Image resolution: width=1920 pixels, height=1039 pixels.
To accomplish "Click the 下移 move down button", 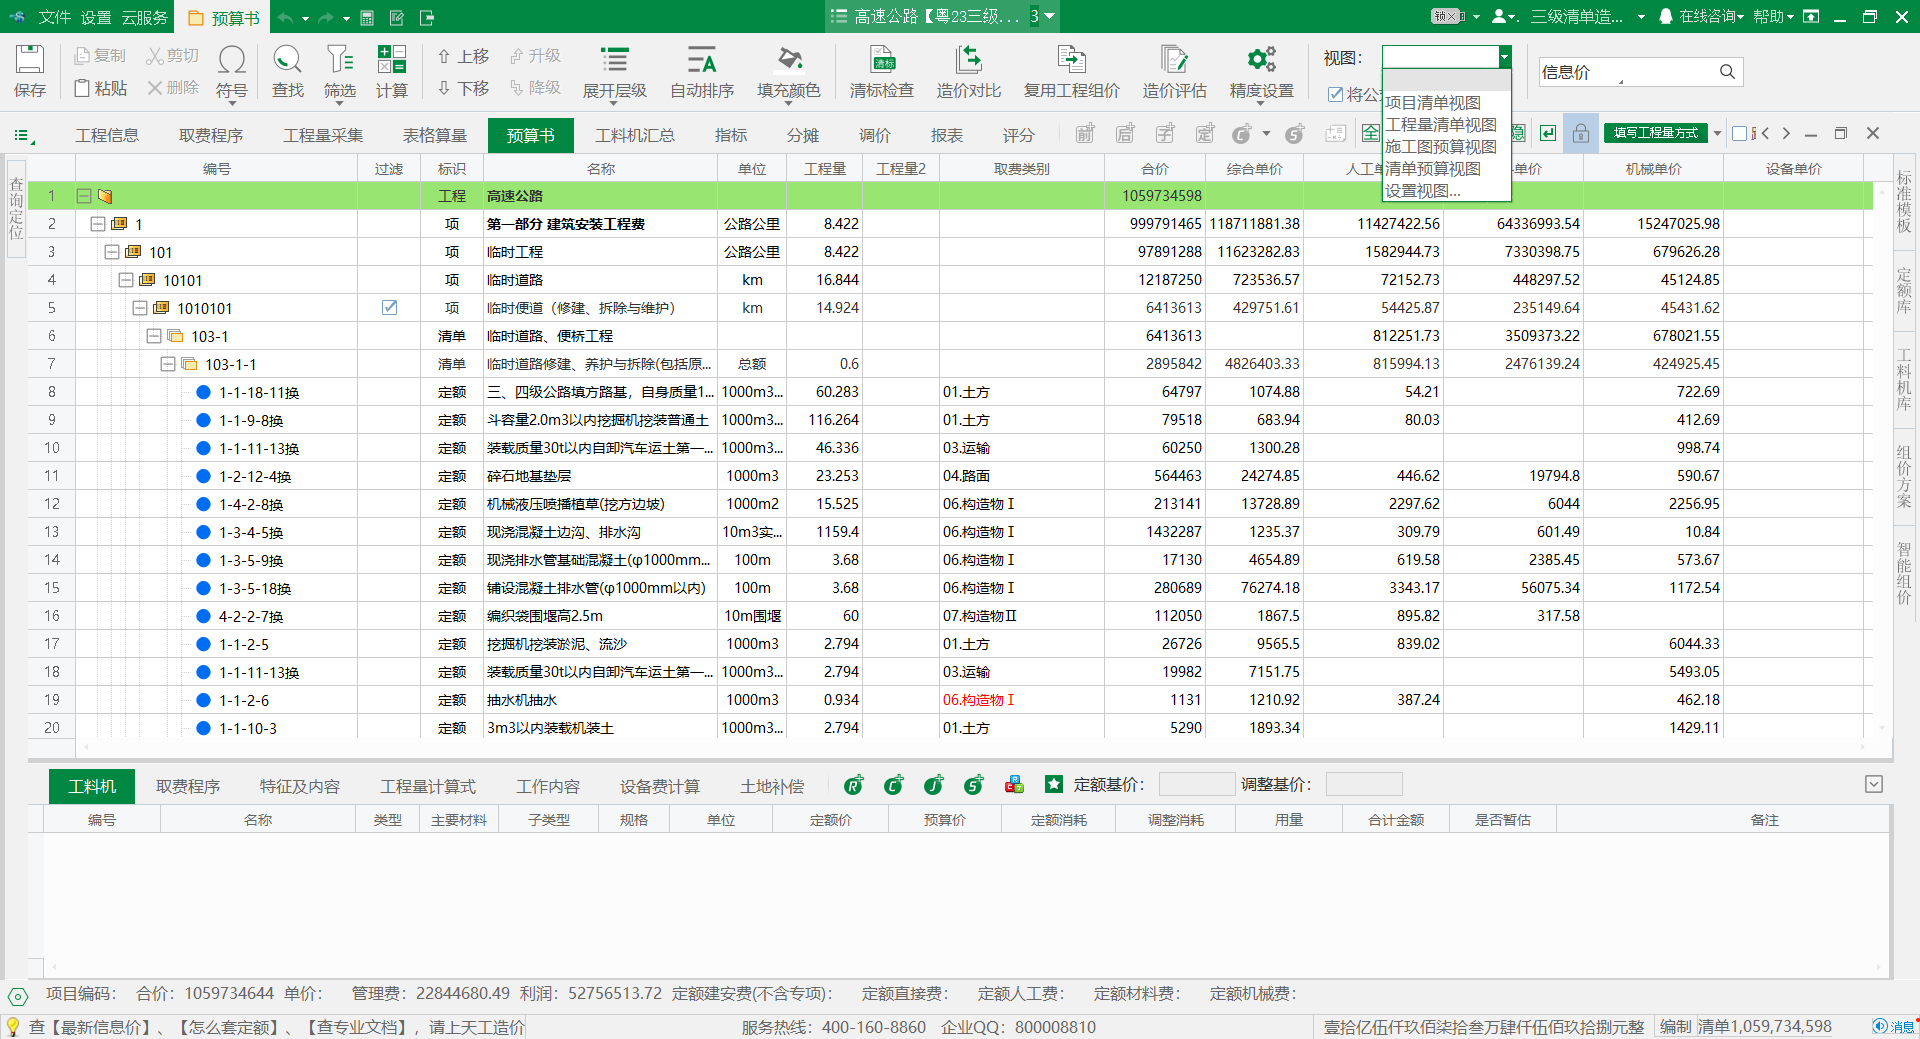I will click(x=463, y=88).
